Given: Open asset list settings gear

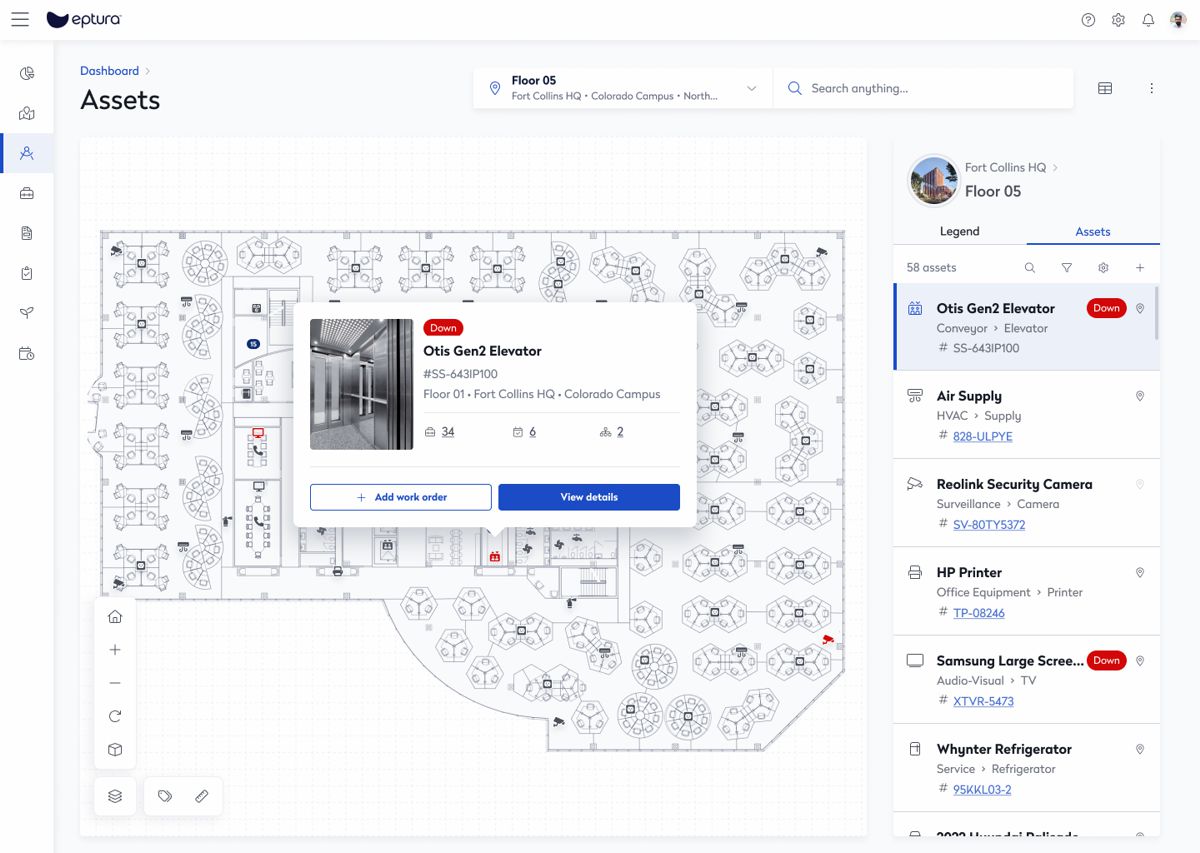Looking at the screenshot, I should [1103, 268].
